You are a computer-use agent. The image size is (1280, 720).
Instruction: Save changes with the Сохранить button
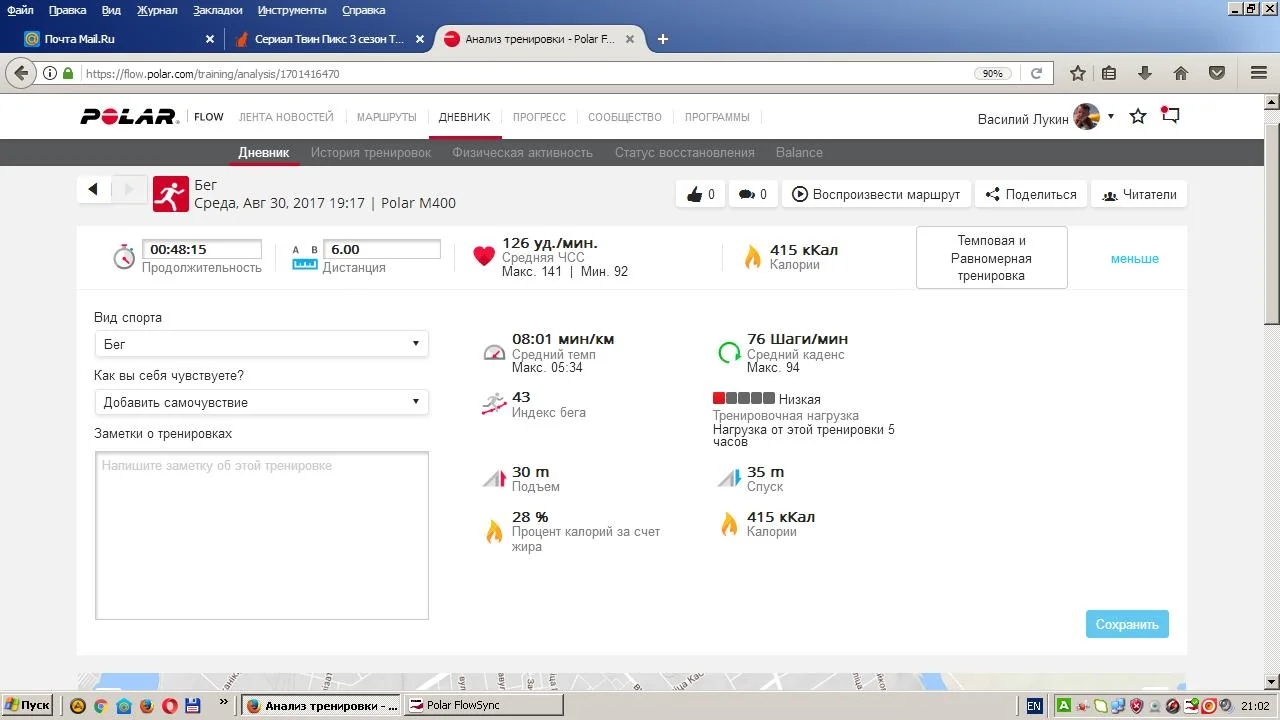pyautogui.click(x=1127, y=624)
